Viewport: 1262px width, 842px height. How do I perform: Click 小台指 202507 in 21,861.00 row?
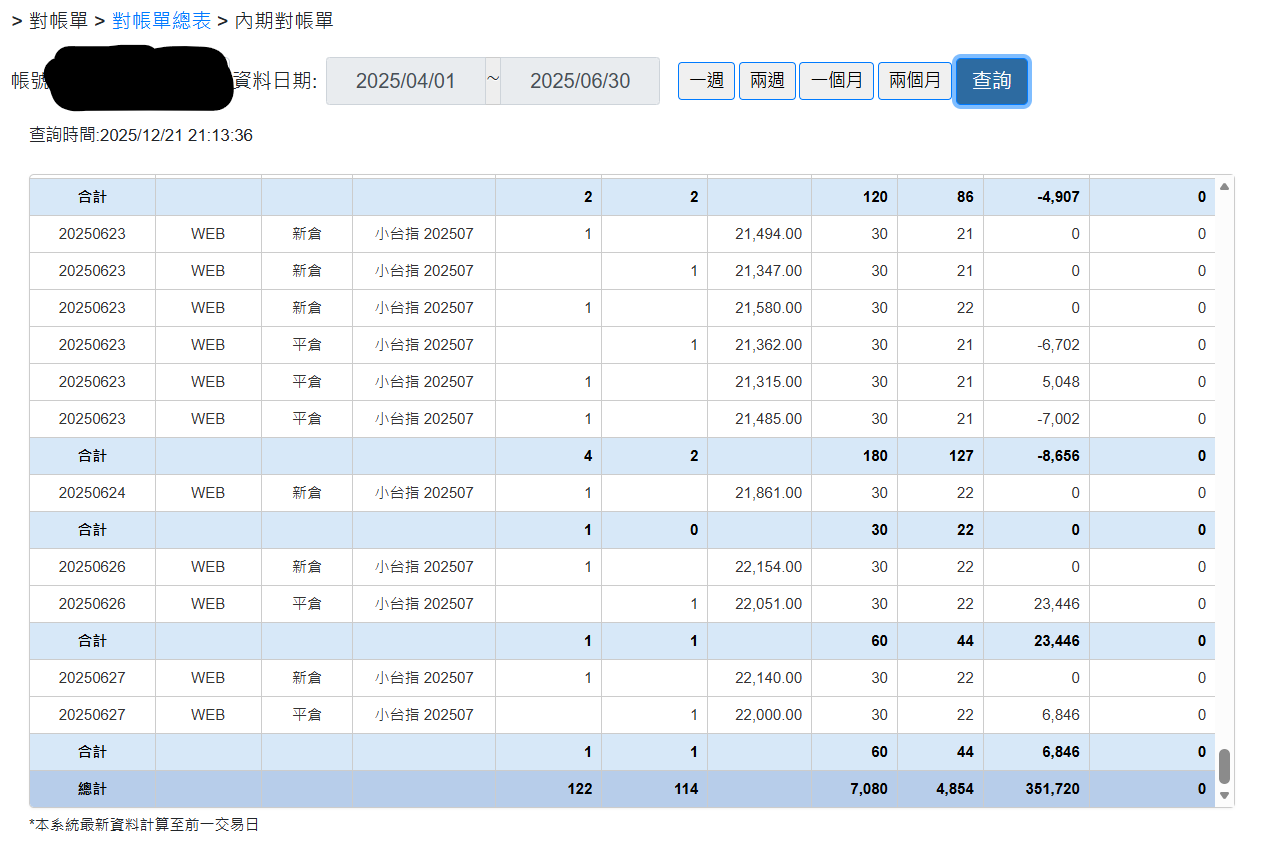[424, 493]
